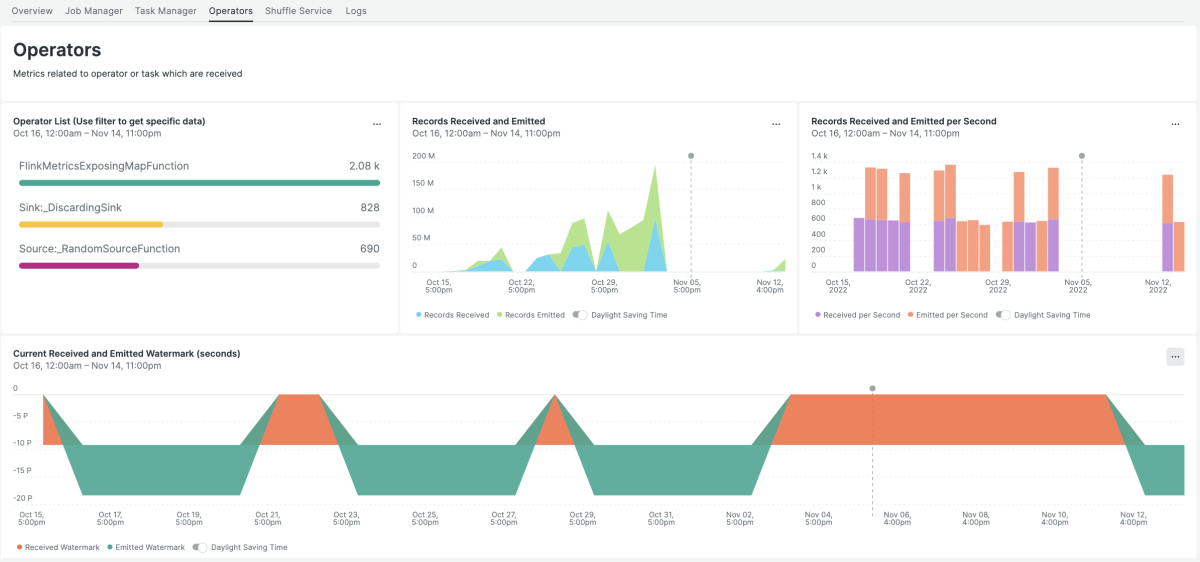Open the Task Manager tab
Viewport: 1200px width, 562px height.
pyautogui.click(x=165, y=11)
